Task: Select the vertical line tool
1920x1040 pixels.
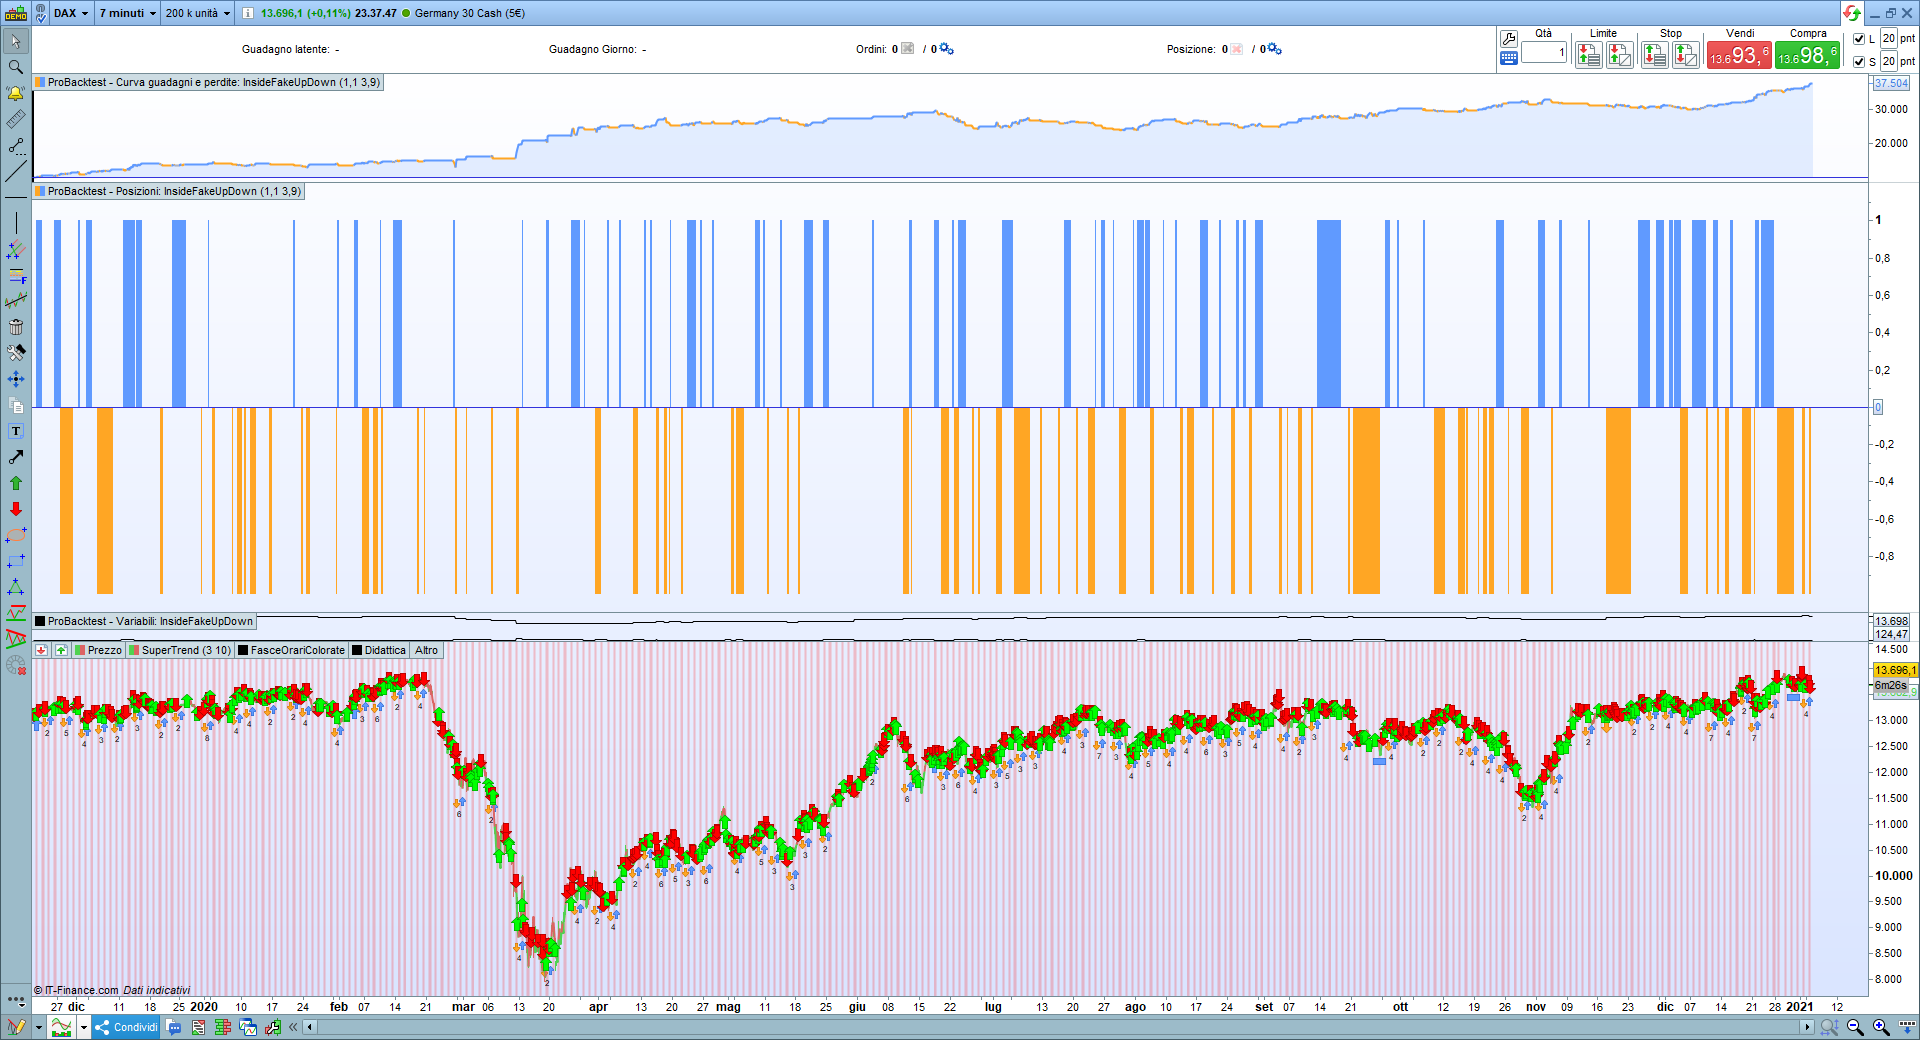Action: 16,222
